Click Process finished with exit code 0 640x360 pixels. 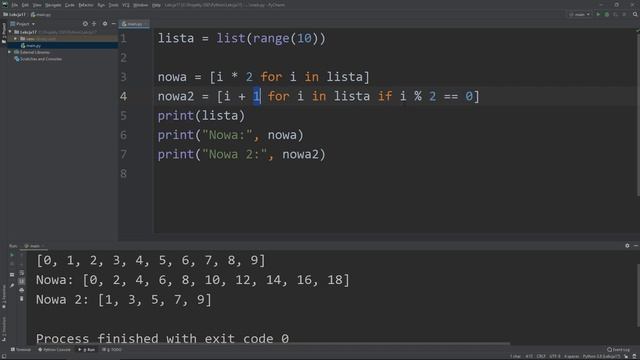tap(162, 338)
